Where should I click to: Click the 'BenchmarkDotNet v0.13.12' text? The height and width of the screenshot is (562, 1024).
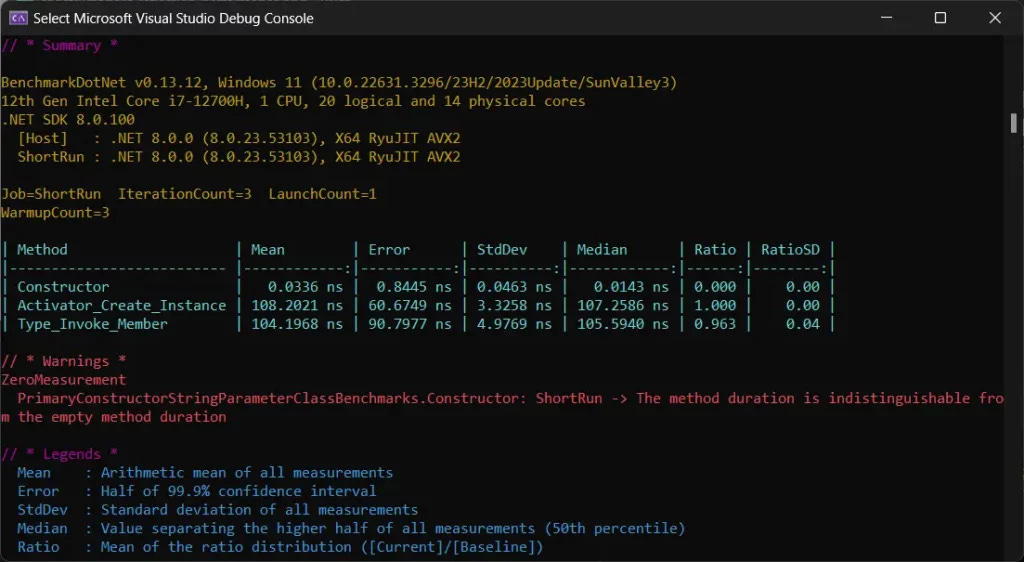click(105, 82)
